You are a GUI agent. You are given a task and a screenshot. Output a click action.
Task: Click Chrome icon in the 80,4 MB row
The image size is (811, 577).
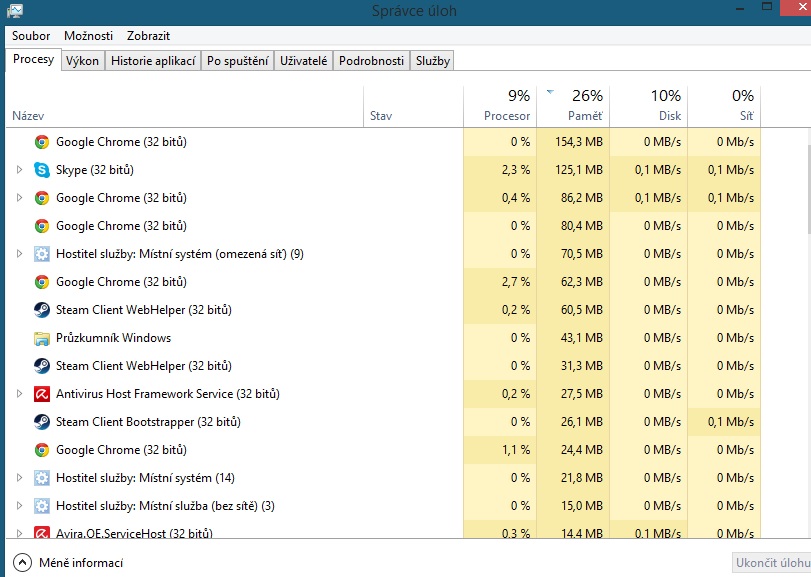(42, 225)
